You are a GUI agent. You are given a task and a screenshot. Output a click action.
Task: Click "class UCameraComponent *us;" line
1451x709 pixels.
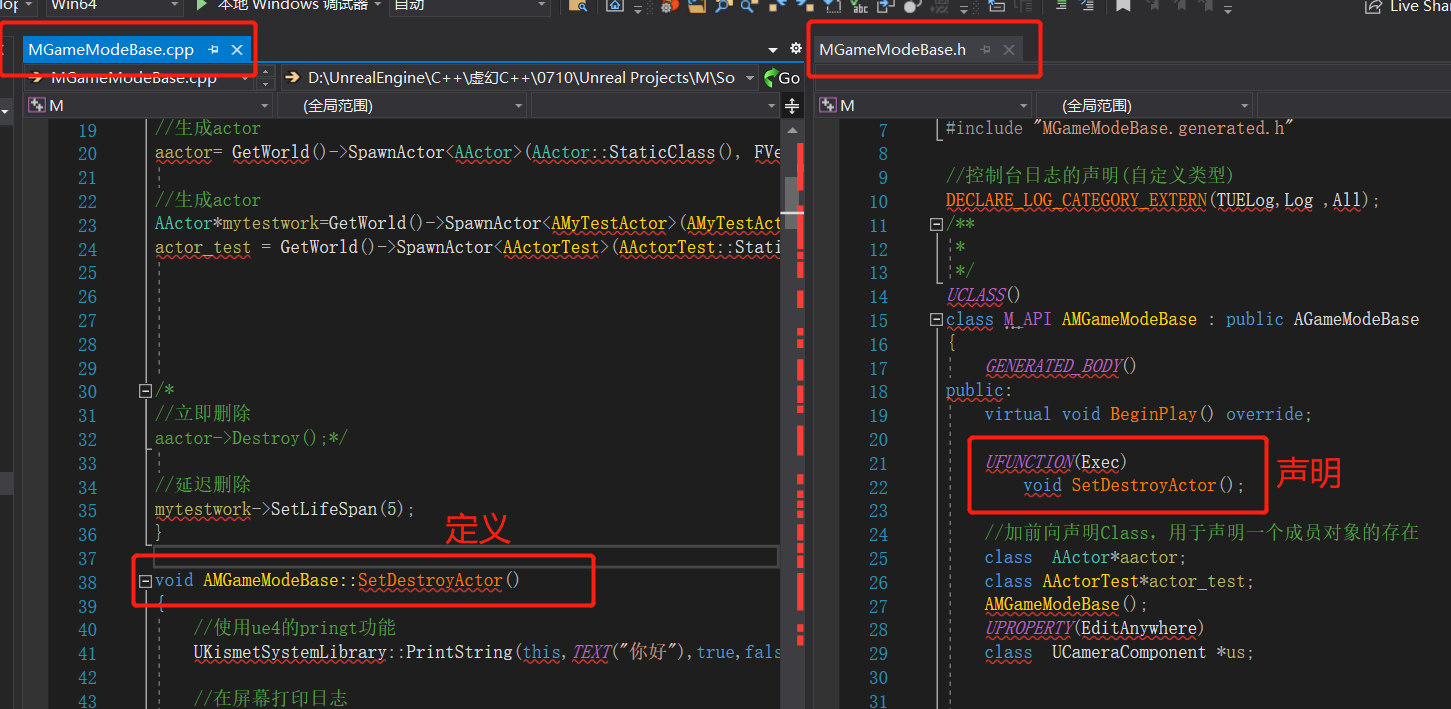1119,652
